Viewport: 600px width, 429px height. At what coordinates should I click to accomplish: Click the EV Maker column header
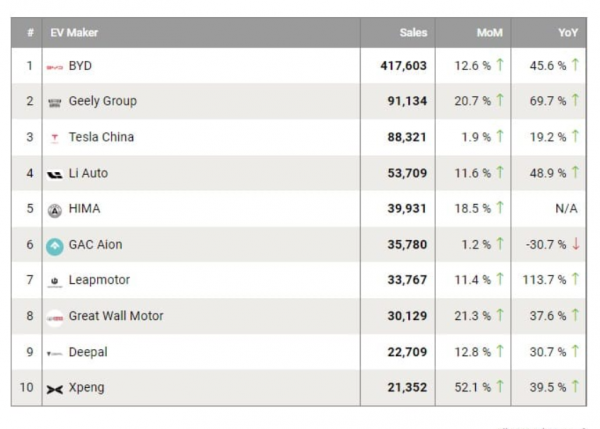point(74,32)
